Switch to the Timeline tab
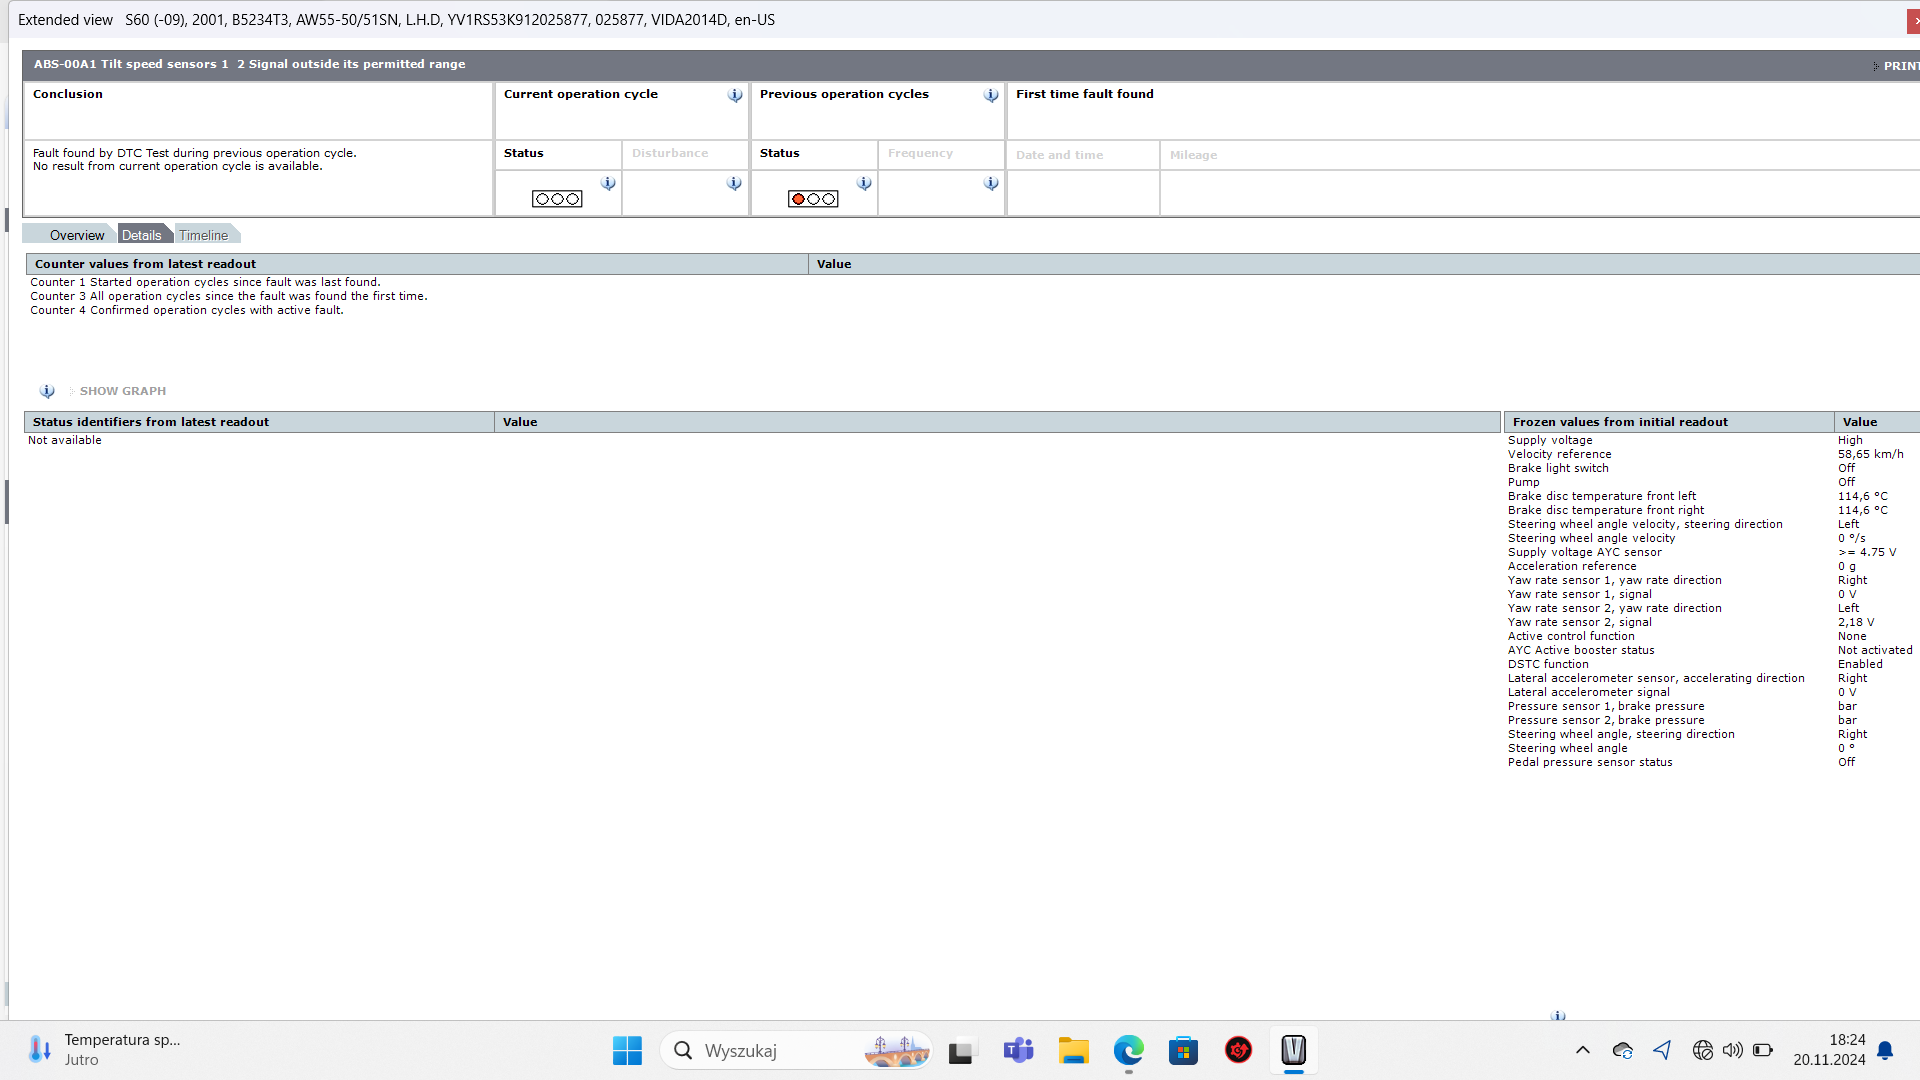This screenshot has width=1920, height=1080. (203, 235)
